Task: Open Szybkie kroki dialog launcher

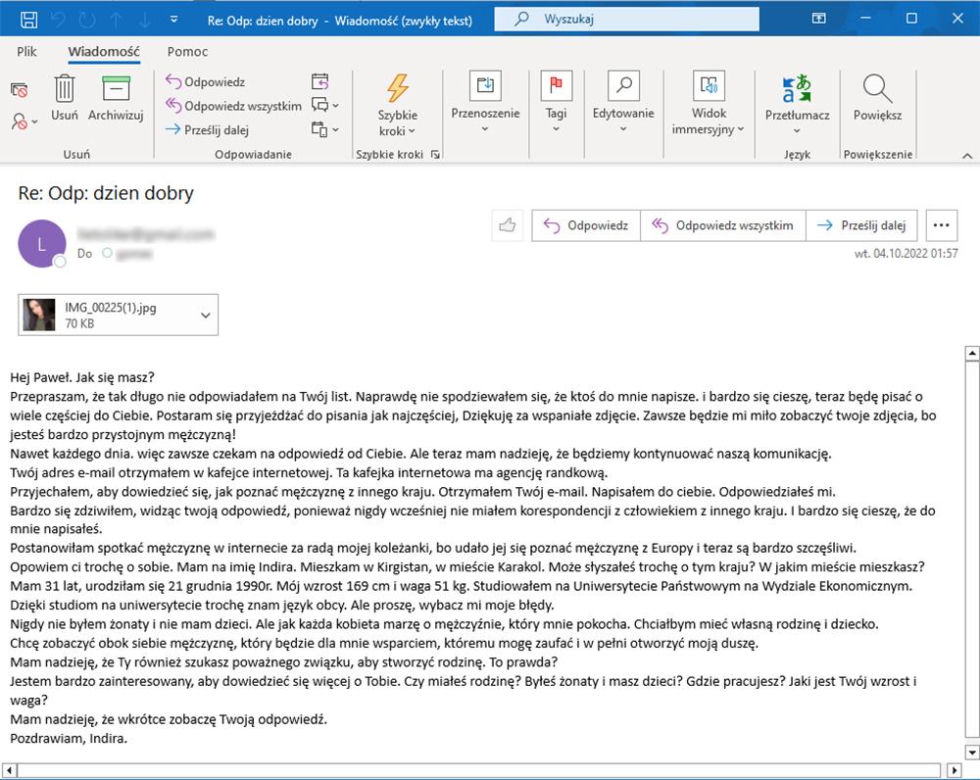Action: pyautogui.click(x=435, y=154)
